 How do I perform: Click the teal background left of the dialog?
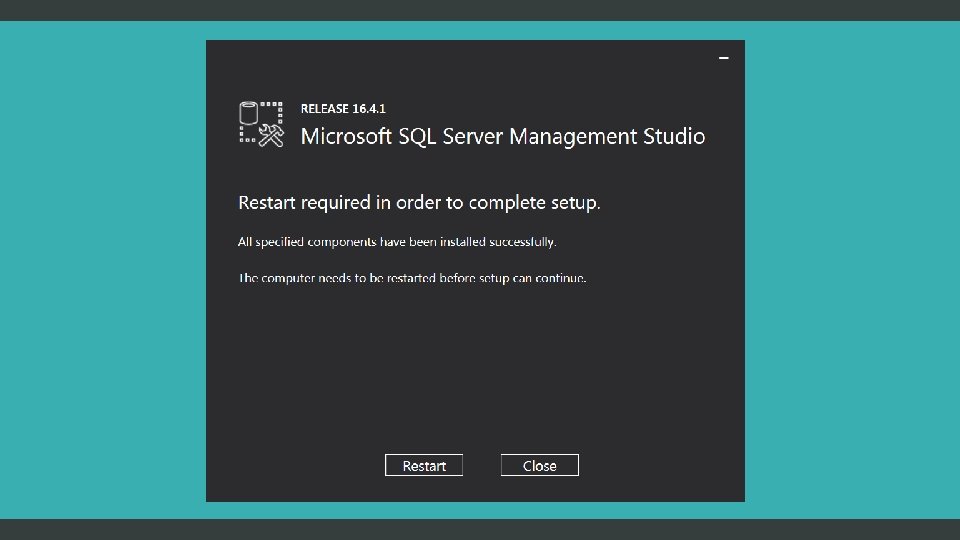[100, 270]
